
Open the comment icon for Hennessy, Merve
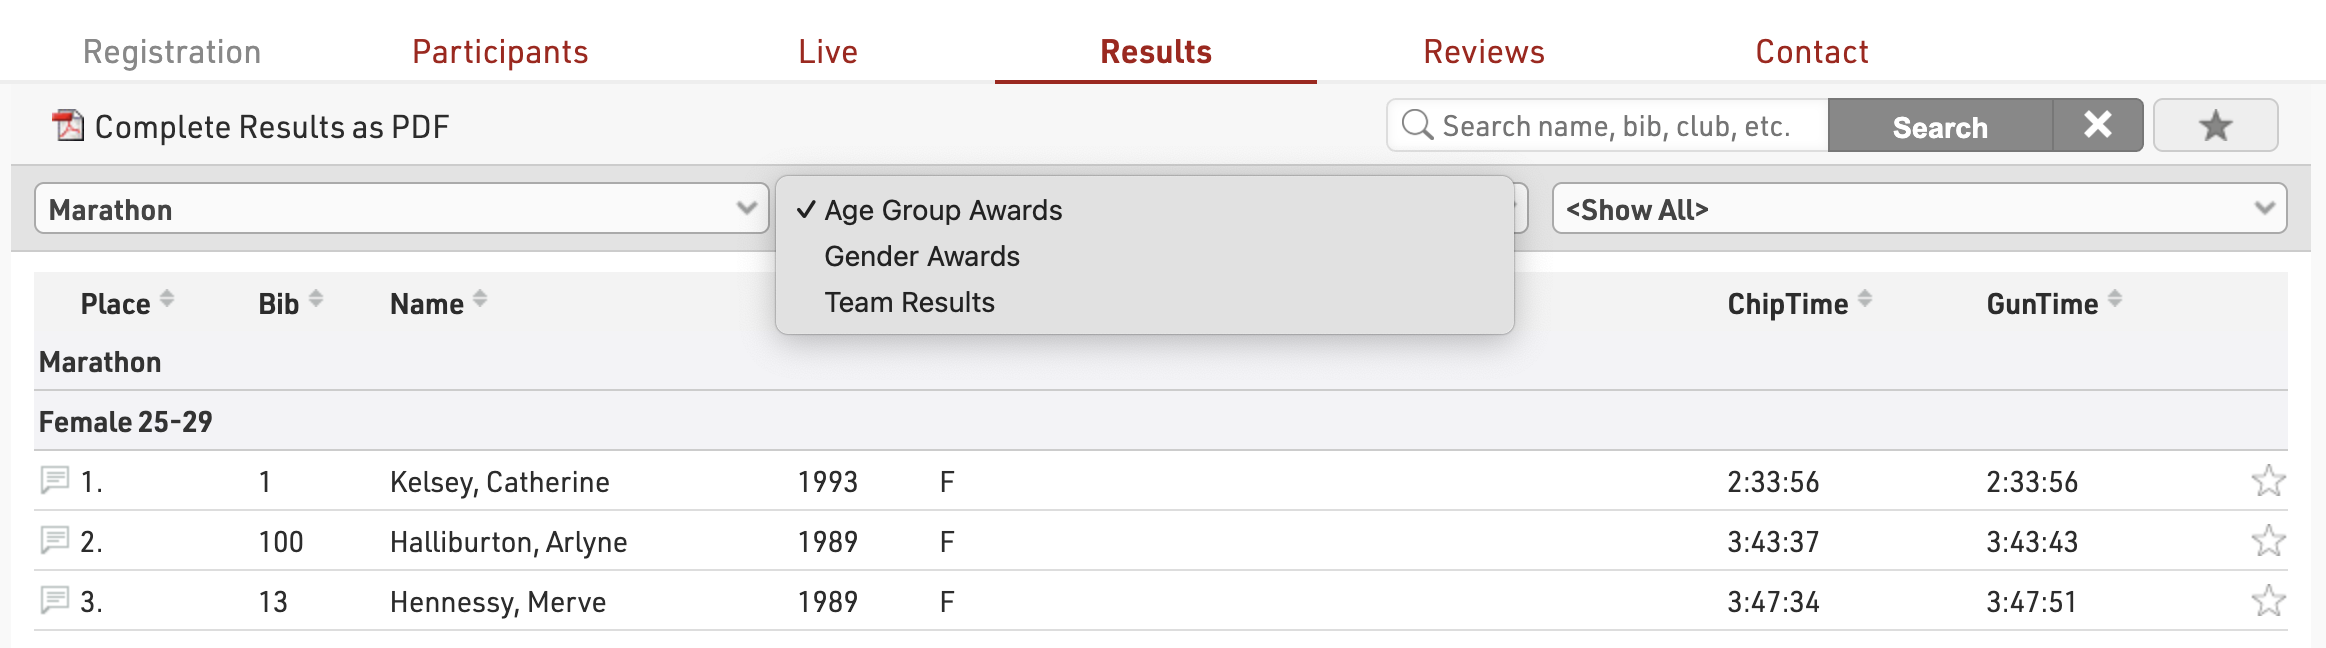tap(55, 600)
